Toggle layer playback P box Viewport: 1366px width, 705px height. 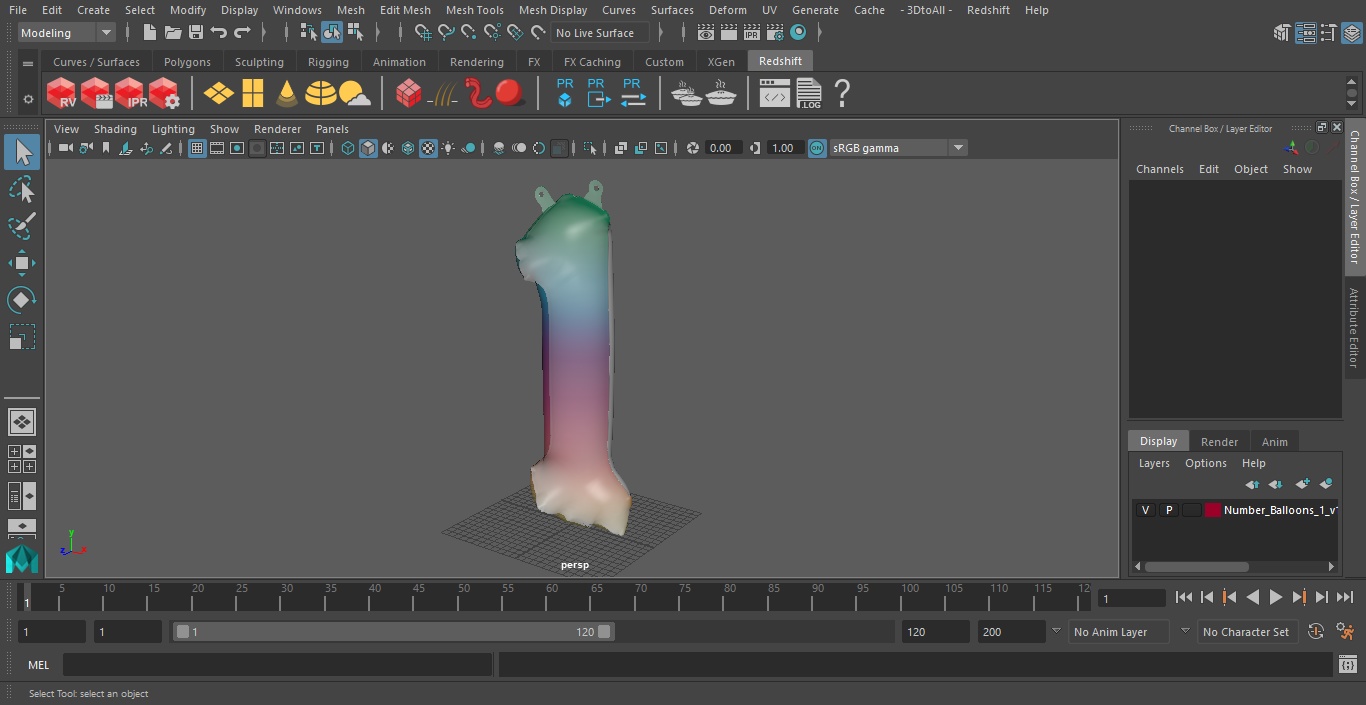tap(1168, 510)
